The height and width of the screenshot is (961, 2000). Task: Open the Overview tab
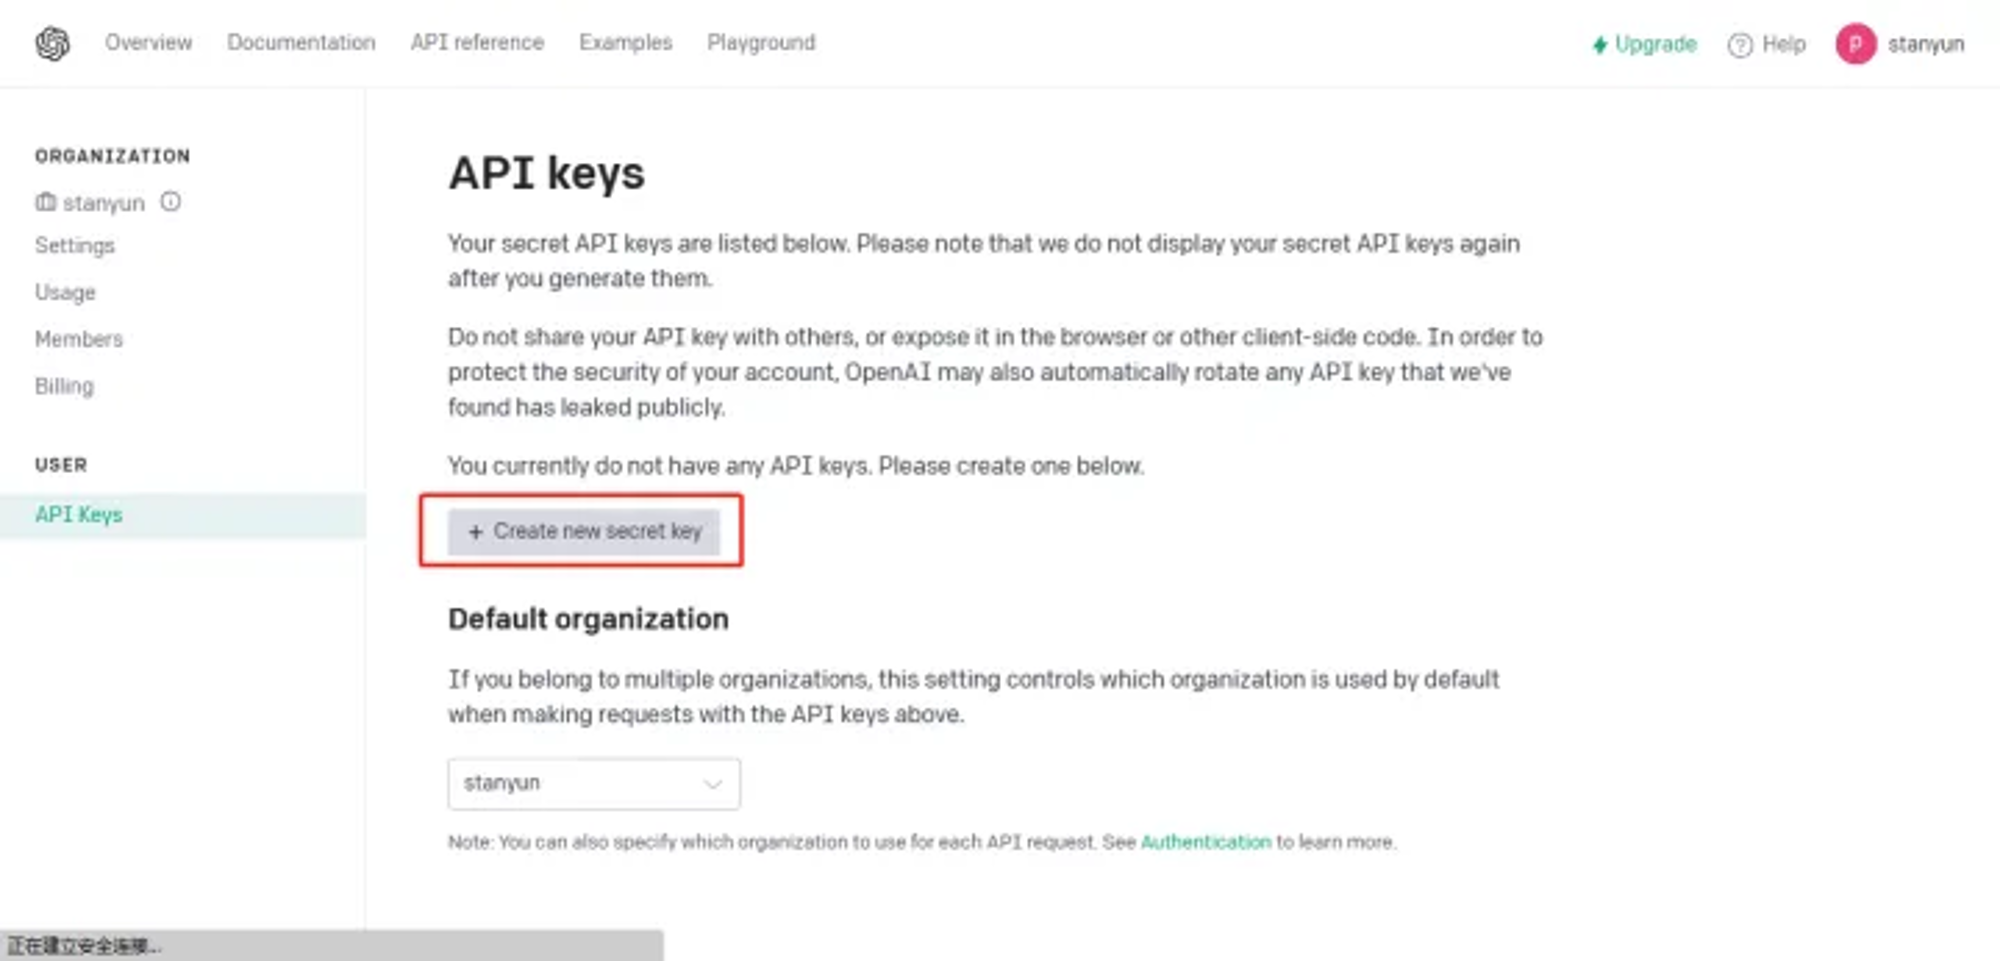click(148, 43)
